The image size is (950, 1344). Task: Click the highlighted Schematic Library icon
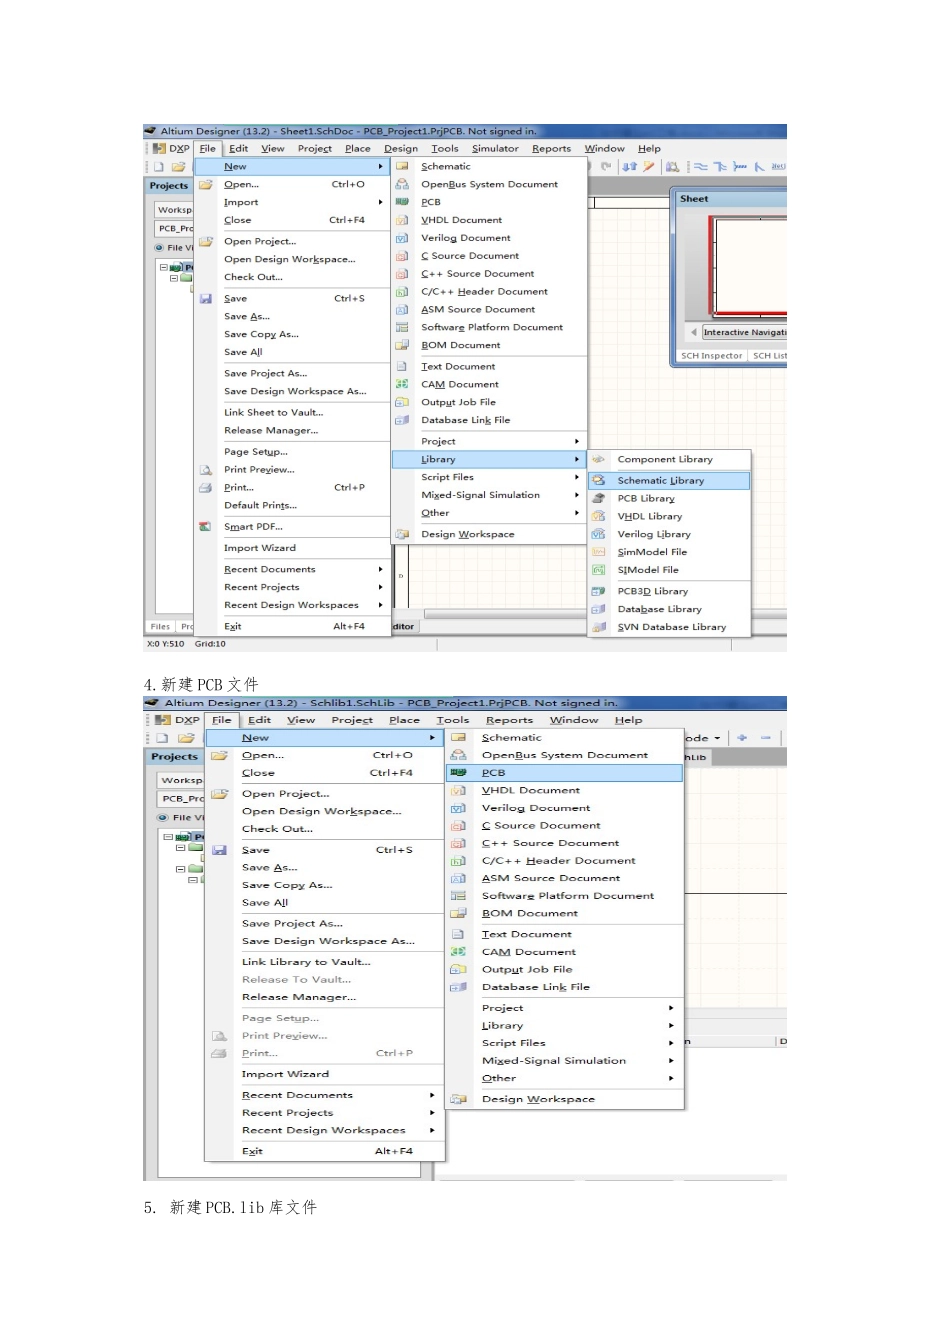599,481
